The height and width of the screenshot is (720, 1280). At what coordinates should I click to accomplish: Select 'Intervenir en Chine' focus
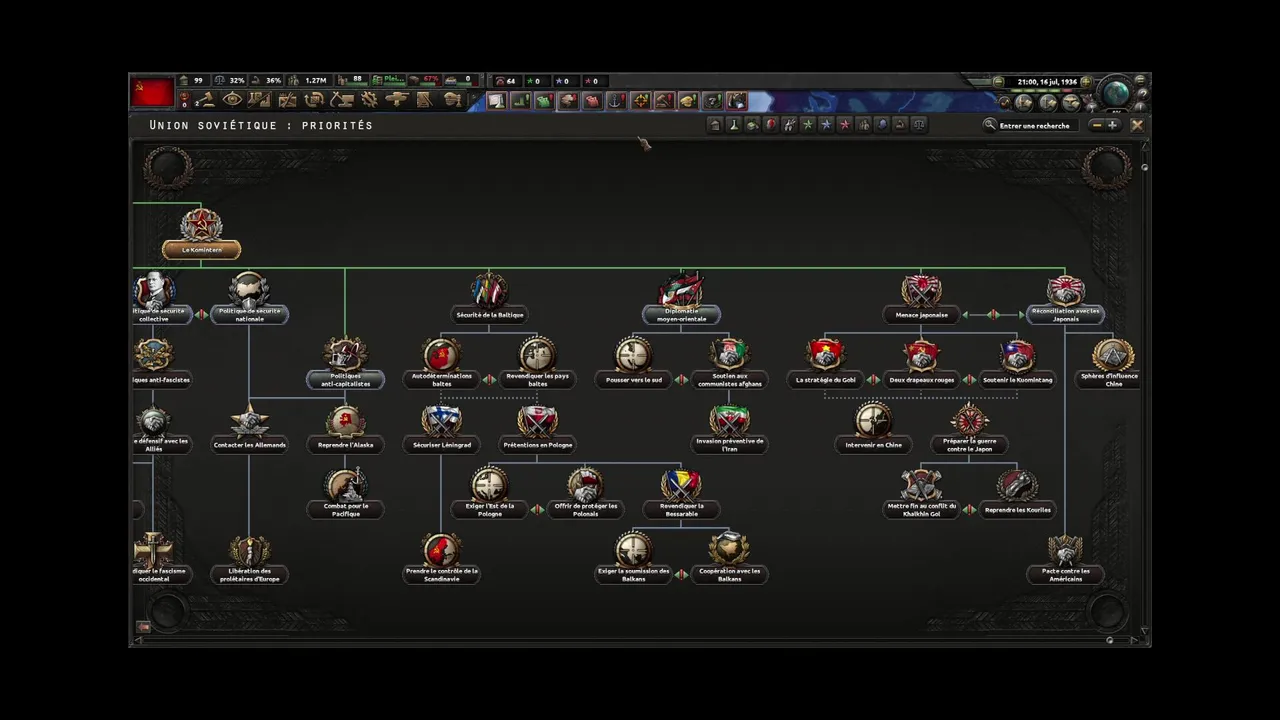[x=873, y=427]
